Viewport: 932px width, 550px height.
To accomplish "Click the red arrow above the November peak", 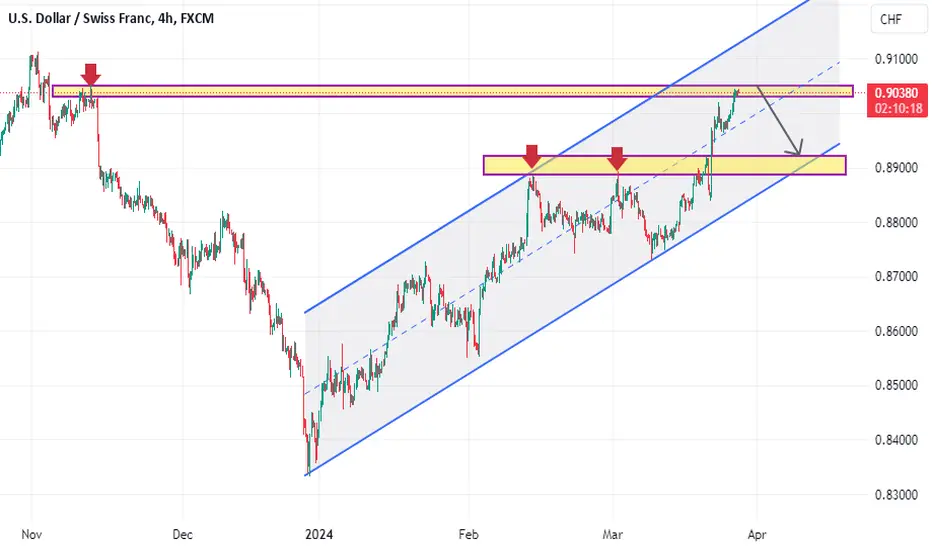I will tap(90, 74).
